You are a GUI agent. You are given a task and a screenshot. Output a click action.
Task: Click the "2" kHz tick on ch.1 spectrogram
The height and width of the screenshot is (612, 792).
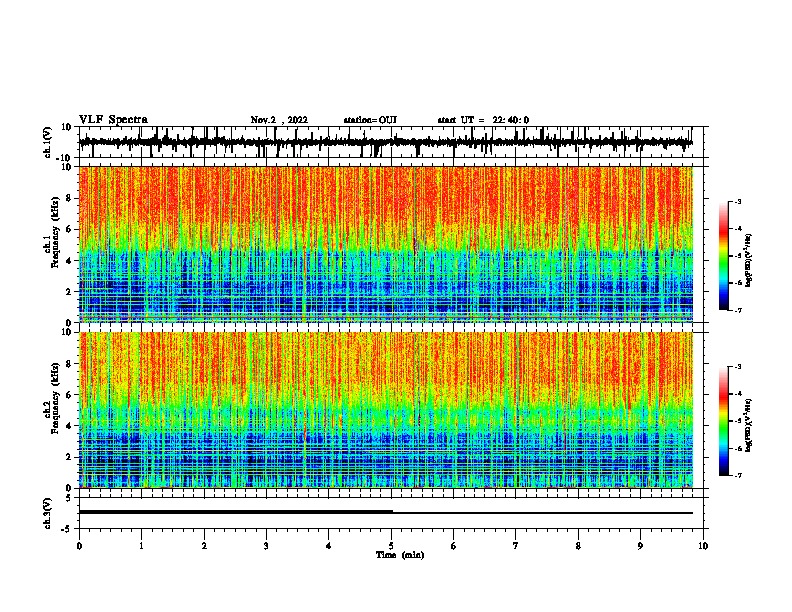[x=70, y=292]
